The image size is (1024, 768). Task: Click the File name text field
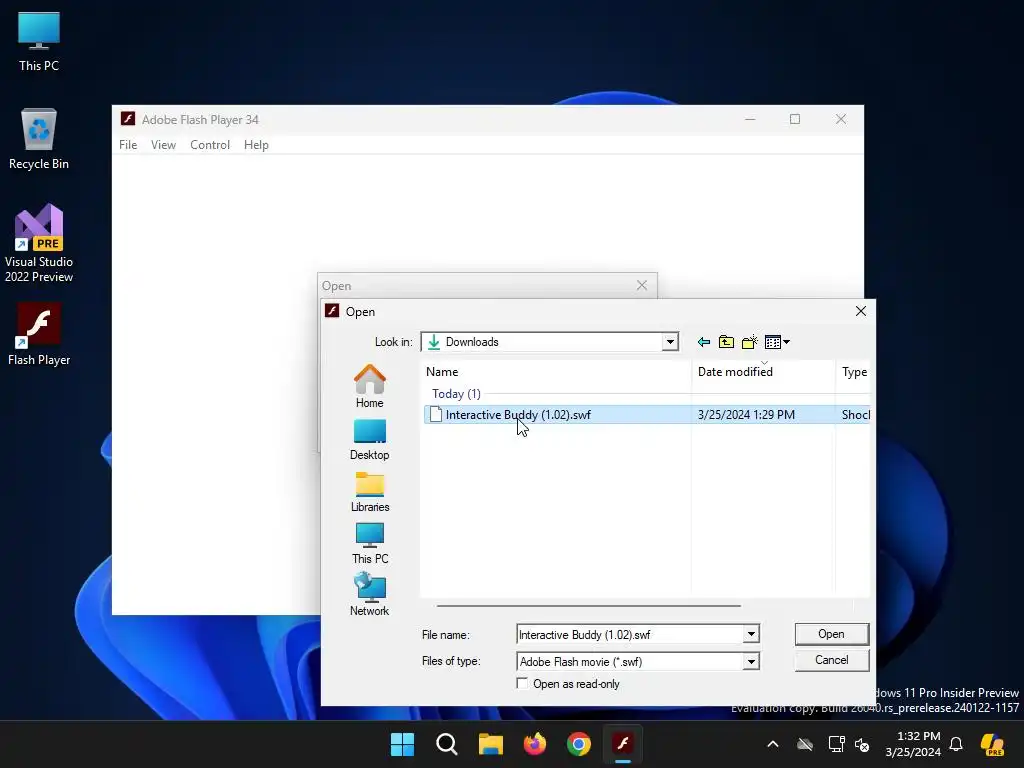(630, 634)
